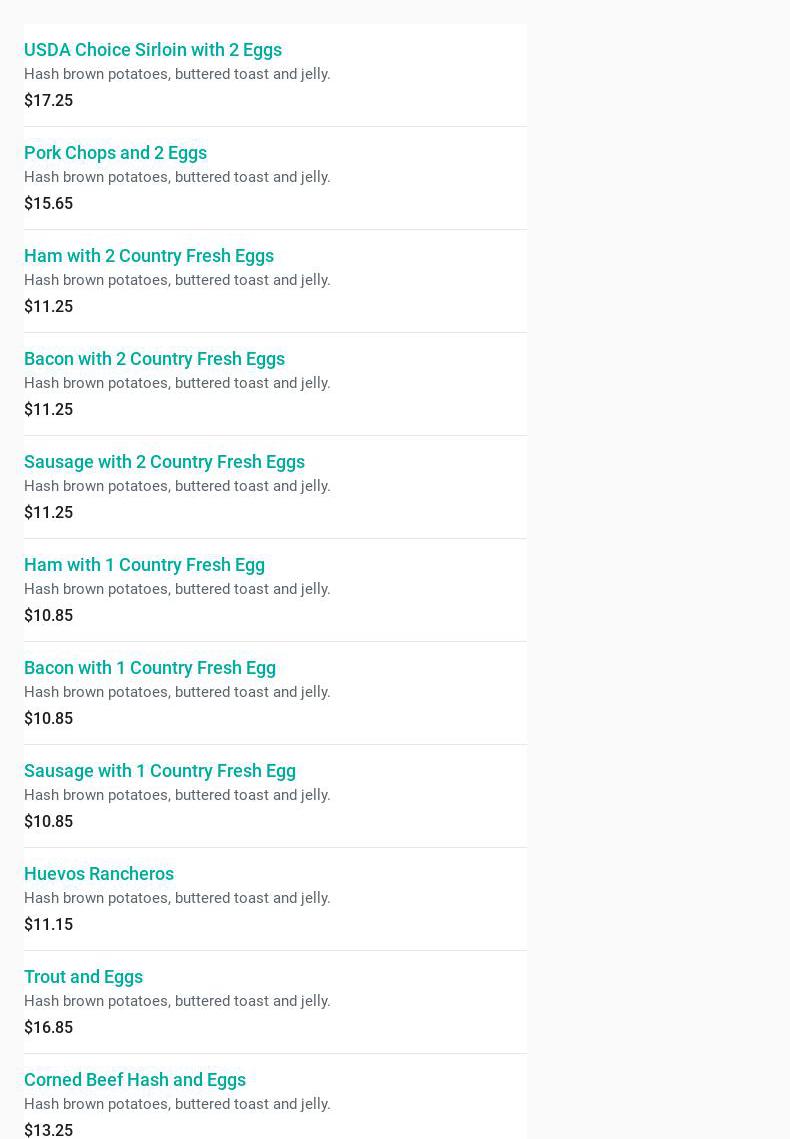Select the Pork Chops and 2 Eggs link
The width and height of the screenshot is (790, 1139).
pos(115,152)
